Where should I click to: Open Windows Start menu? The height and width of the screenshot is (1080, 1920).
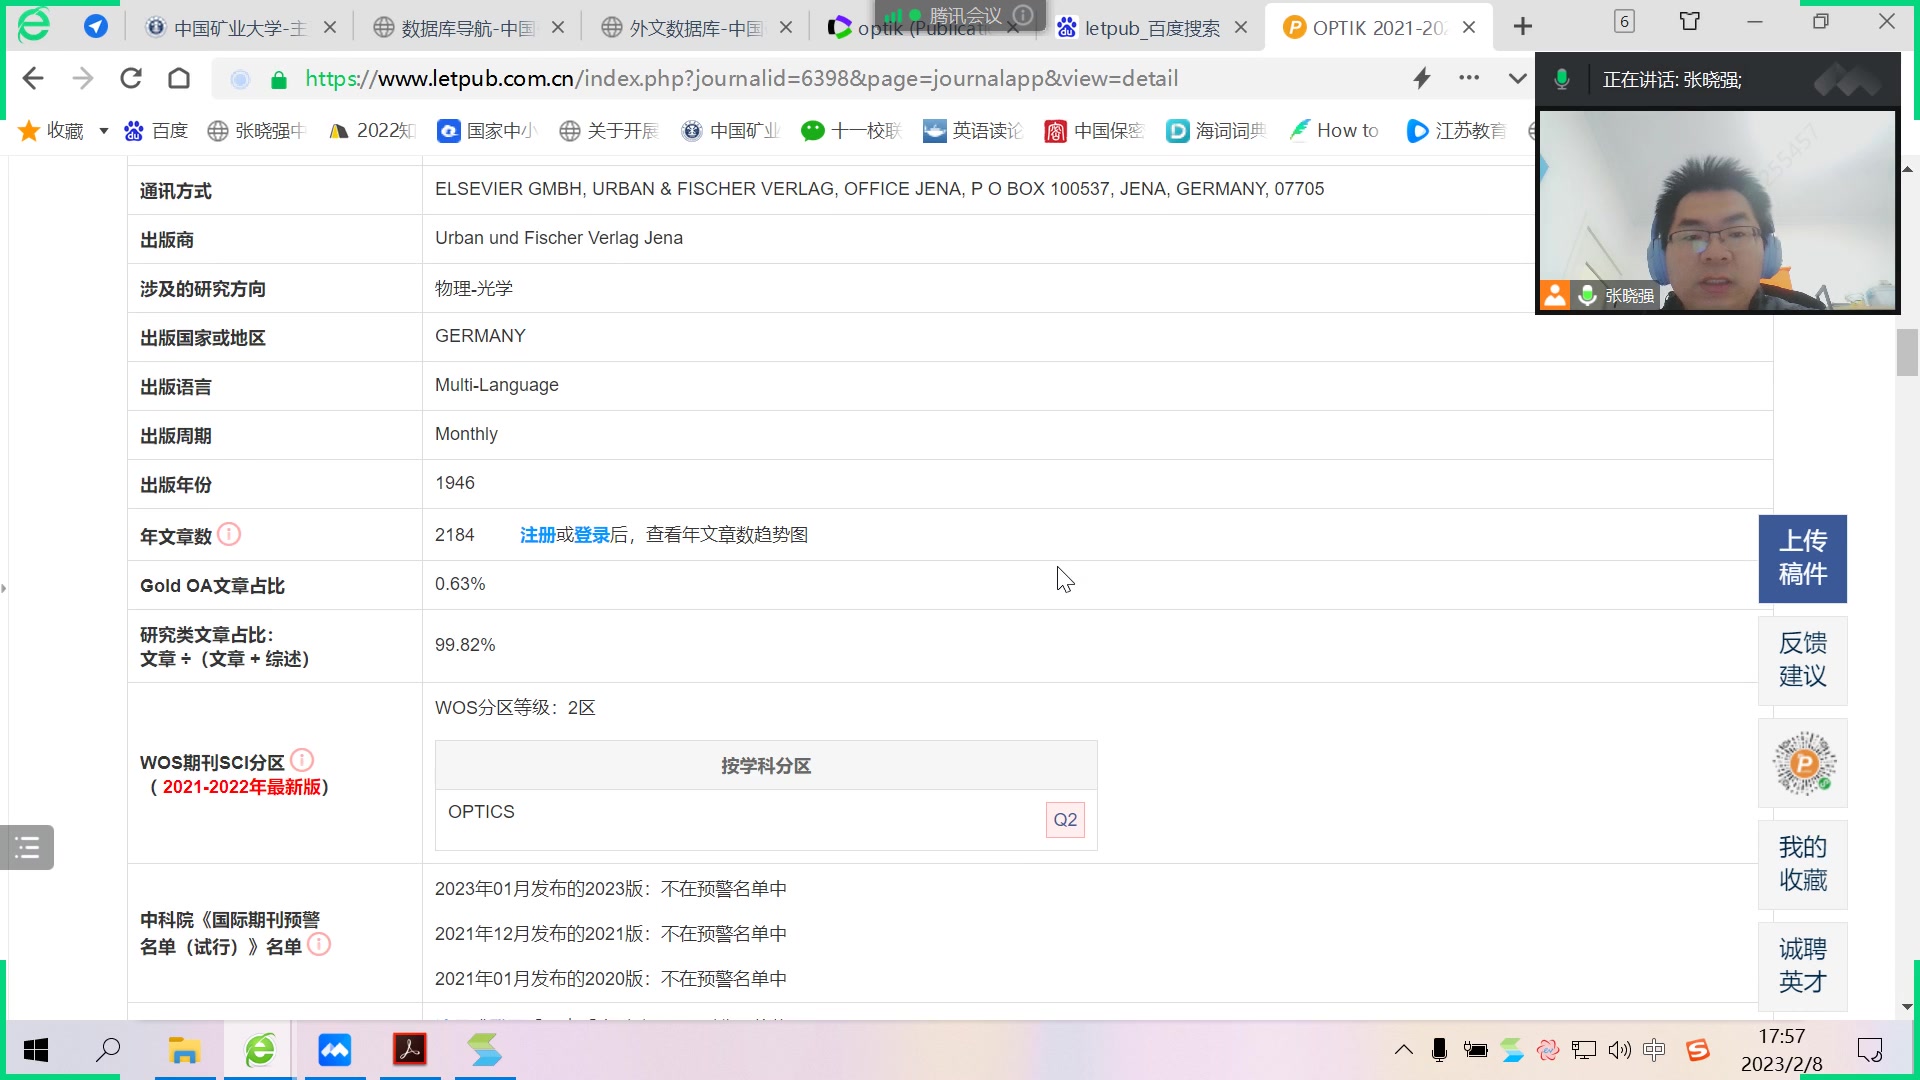coord(36,1050)
